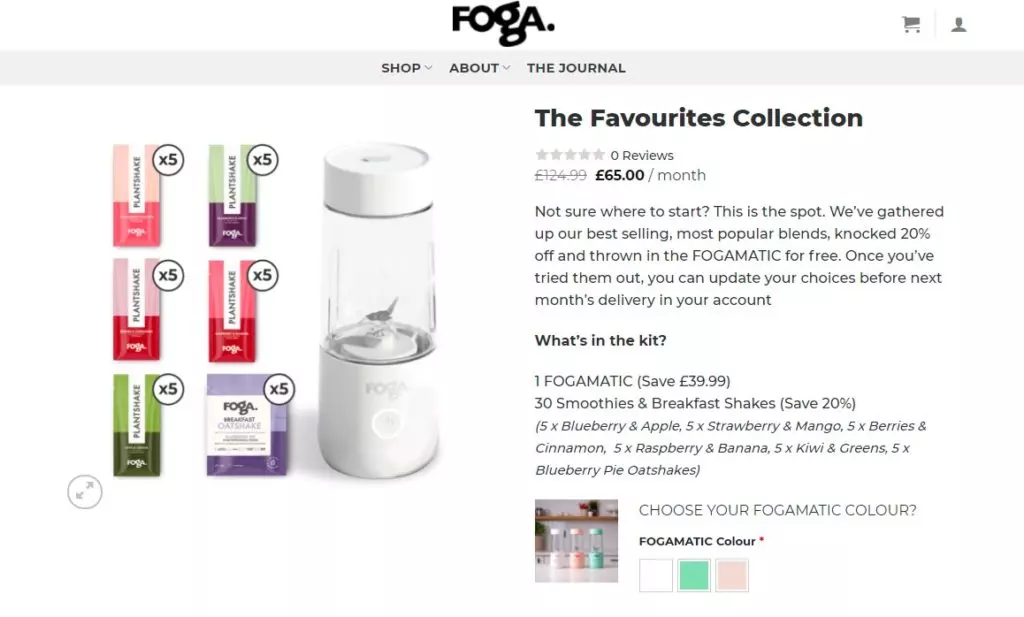Screen dimensions: 1024x617
Task: Select the white FOGAMATIC colour
Action: tap(656, 575)
